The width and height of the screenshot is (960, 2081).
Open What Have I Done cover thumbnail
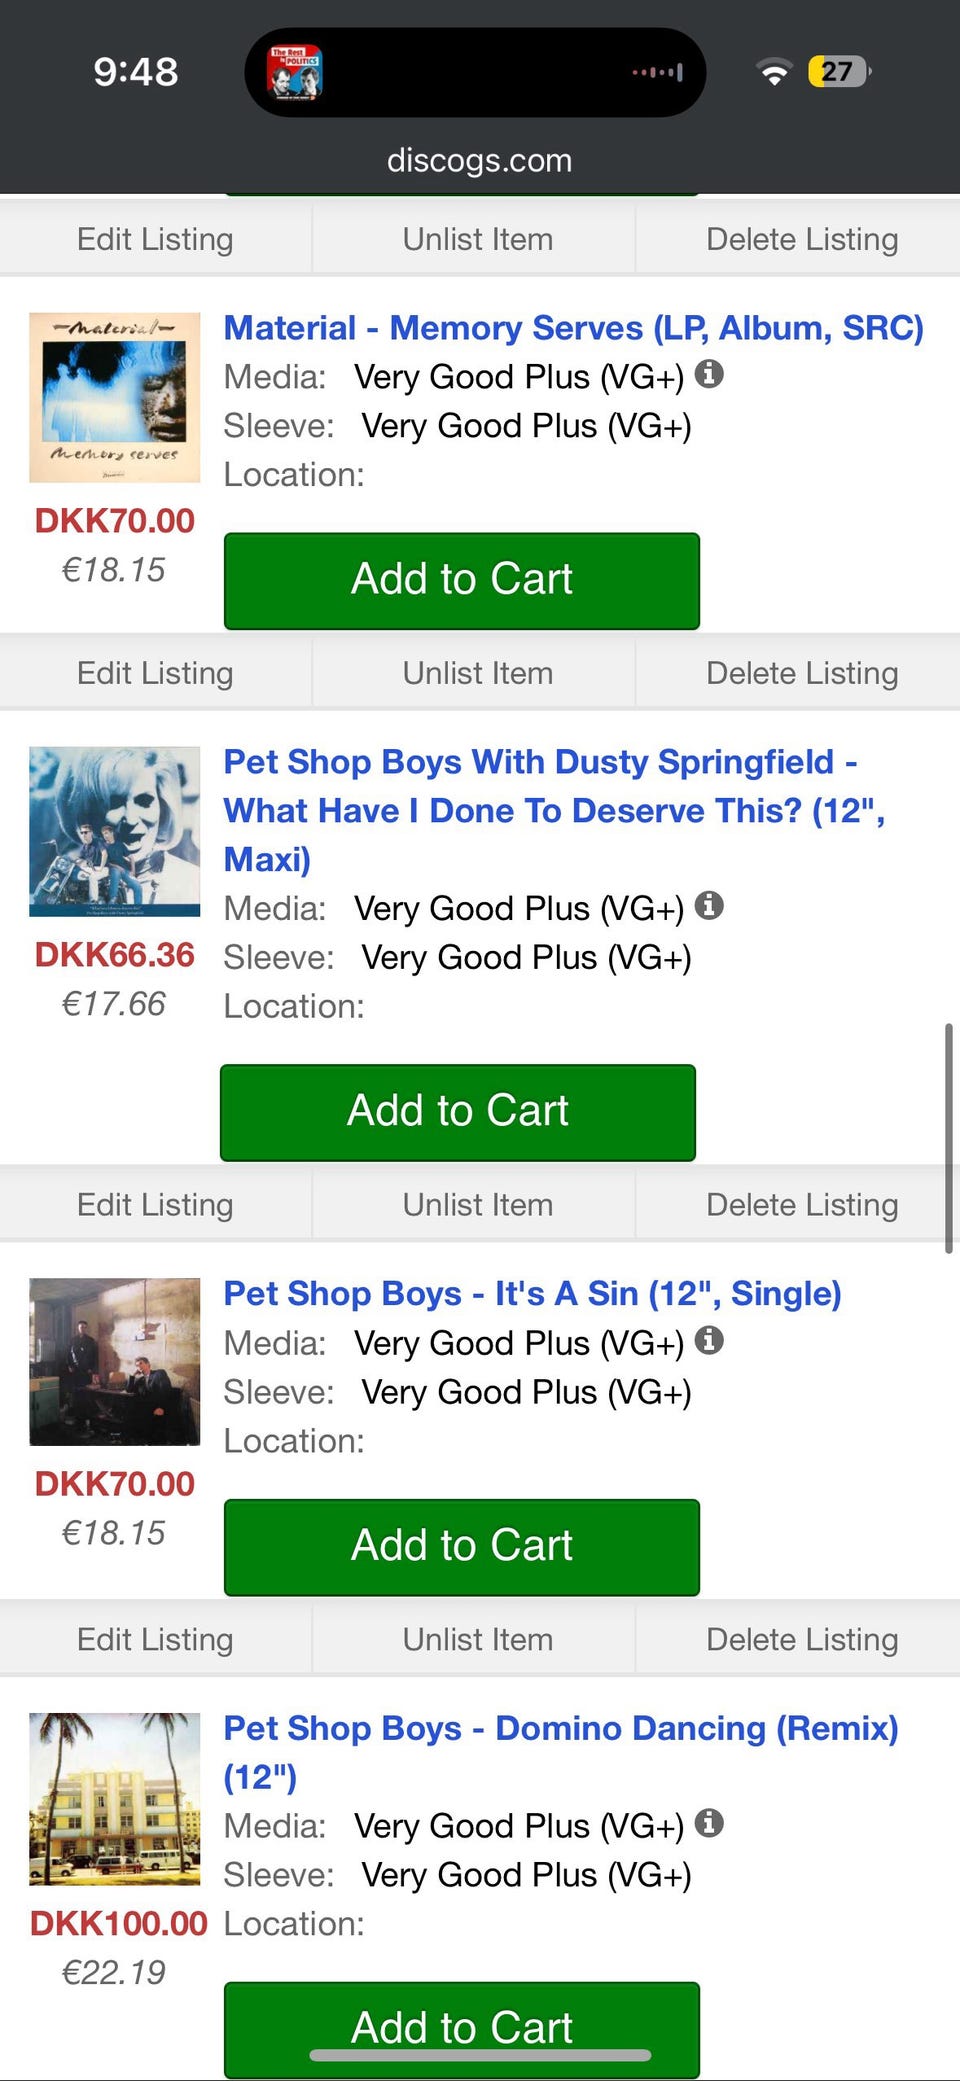[x=115, y=831]
